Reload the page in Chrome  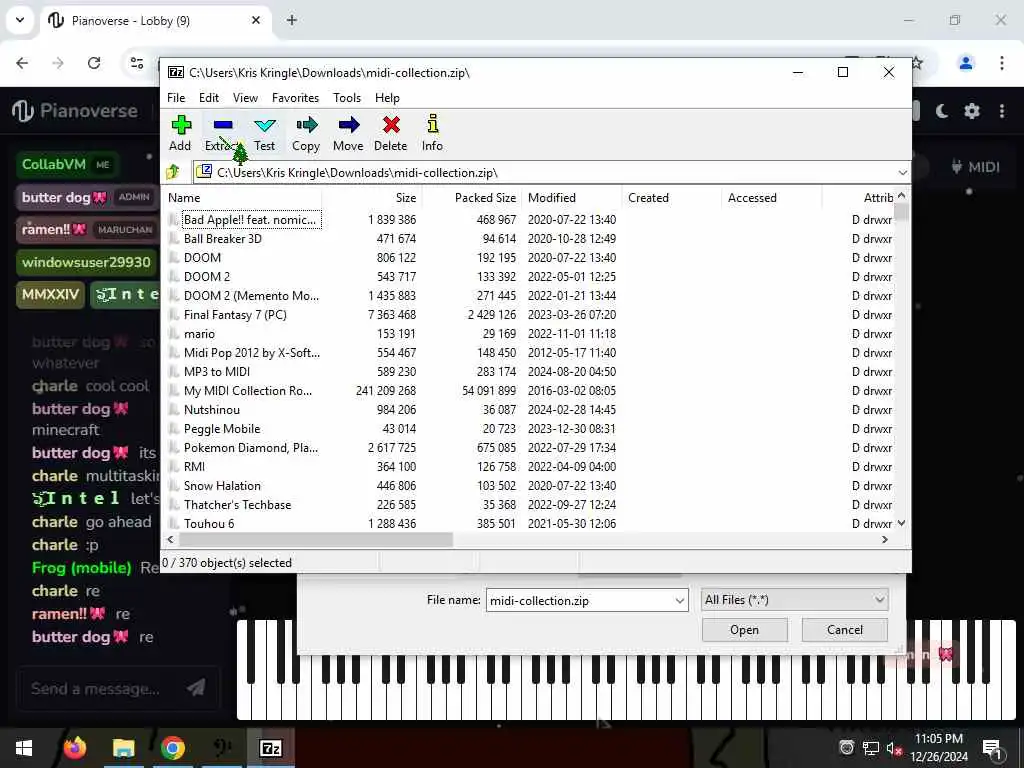pyautogui.click(x=94, y=63)
